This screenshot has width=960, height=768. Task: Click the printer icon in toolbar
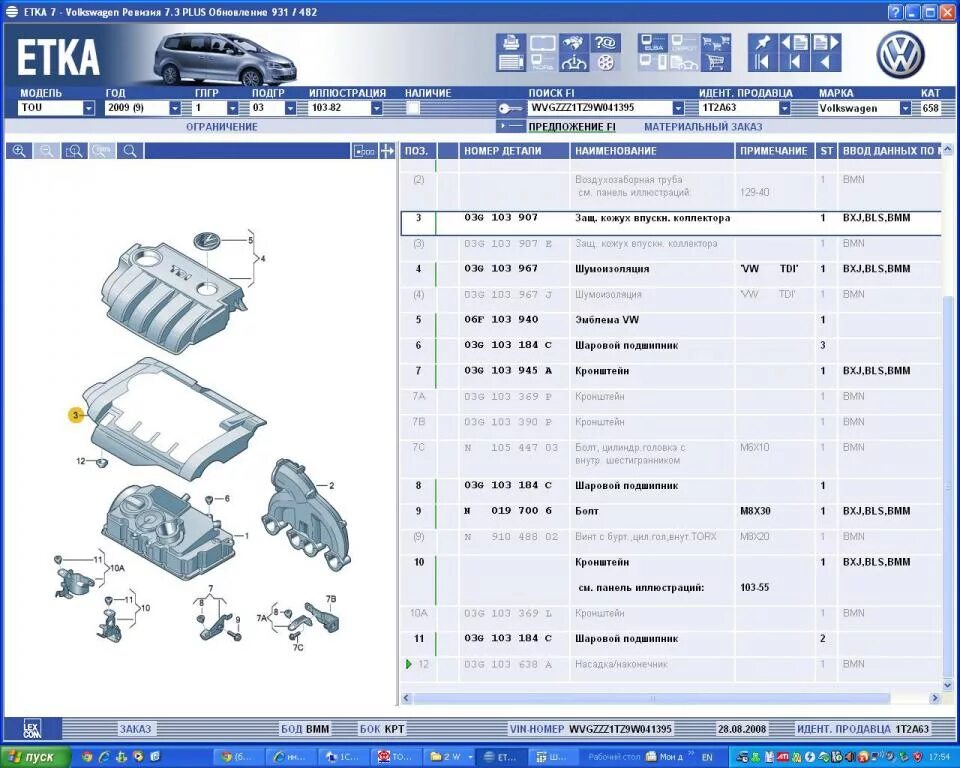pyautogui.click(x=511, y=43)
